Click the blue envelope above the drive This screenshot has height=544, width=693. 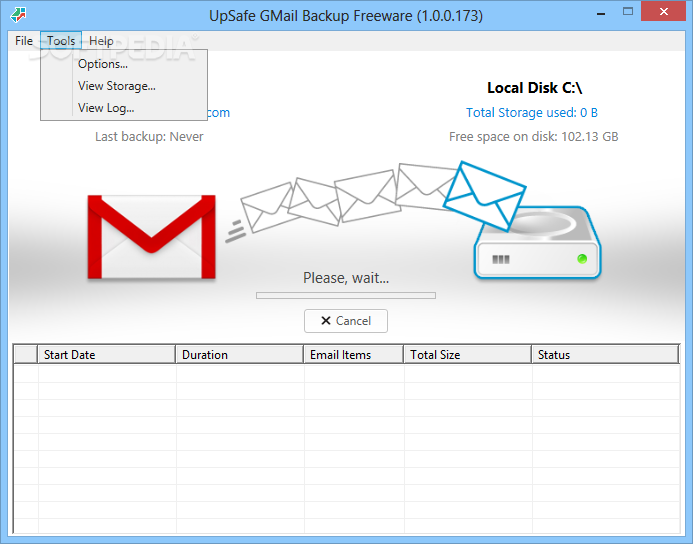coord(484,196)
